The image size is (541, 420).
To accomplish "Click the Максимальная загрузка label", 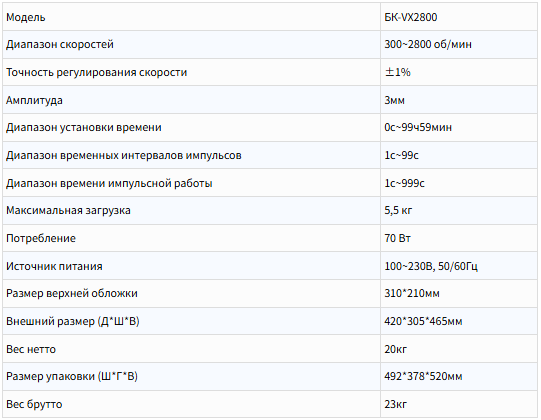I will click(x=68, y=211).
